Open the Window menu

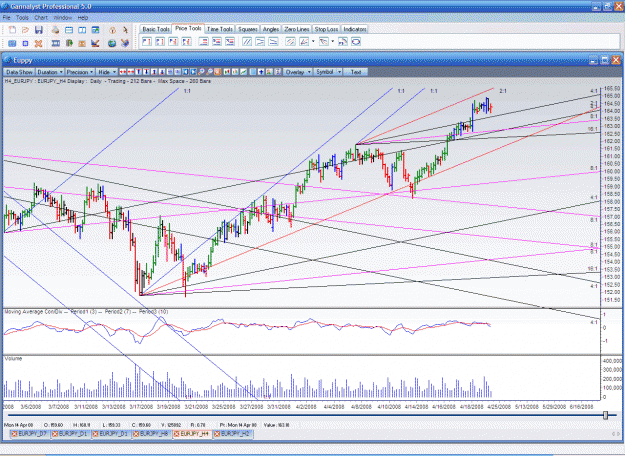[x=63, y=18]
